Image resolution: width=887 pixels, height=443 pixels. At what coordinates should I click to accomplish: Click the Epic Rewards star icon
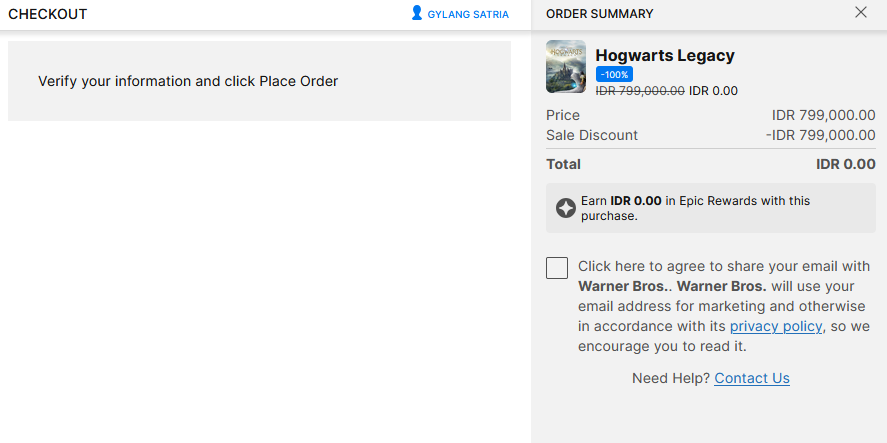click(566, 208)
